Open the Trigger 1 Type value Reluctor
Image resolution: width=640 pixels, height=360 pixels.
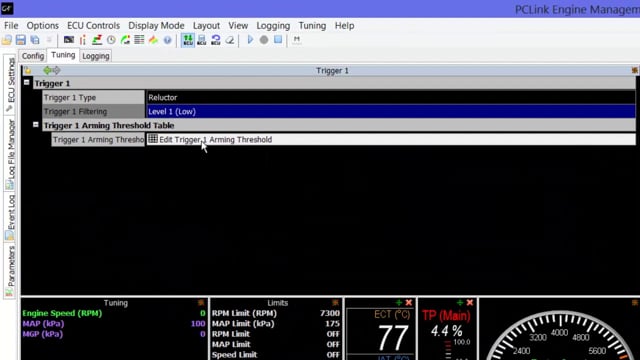coord(391,98)
